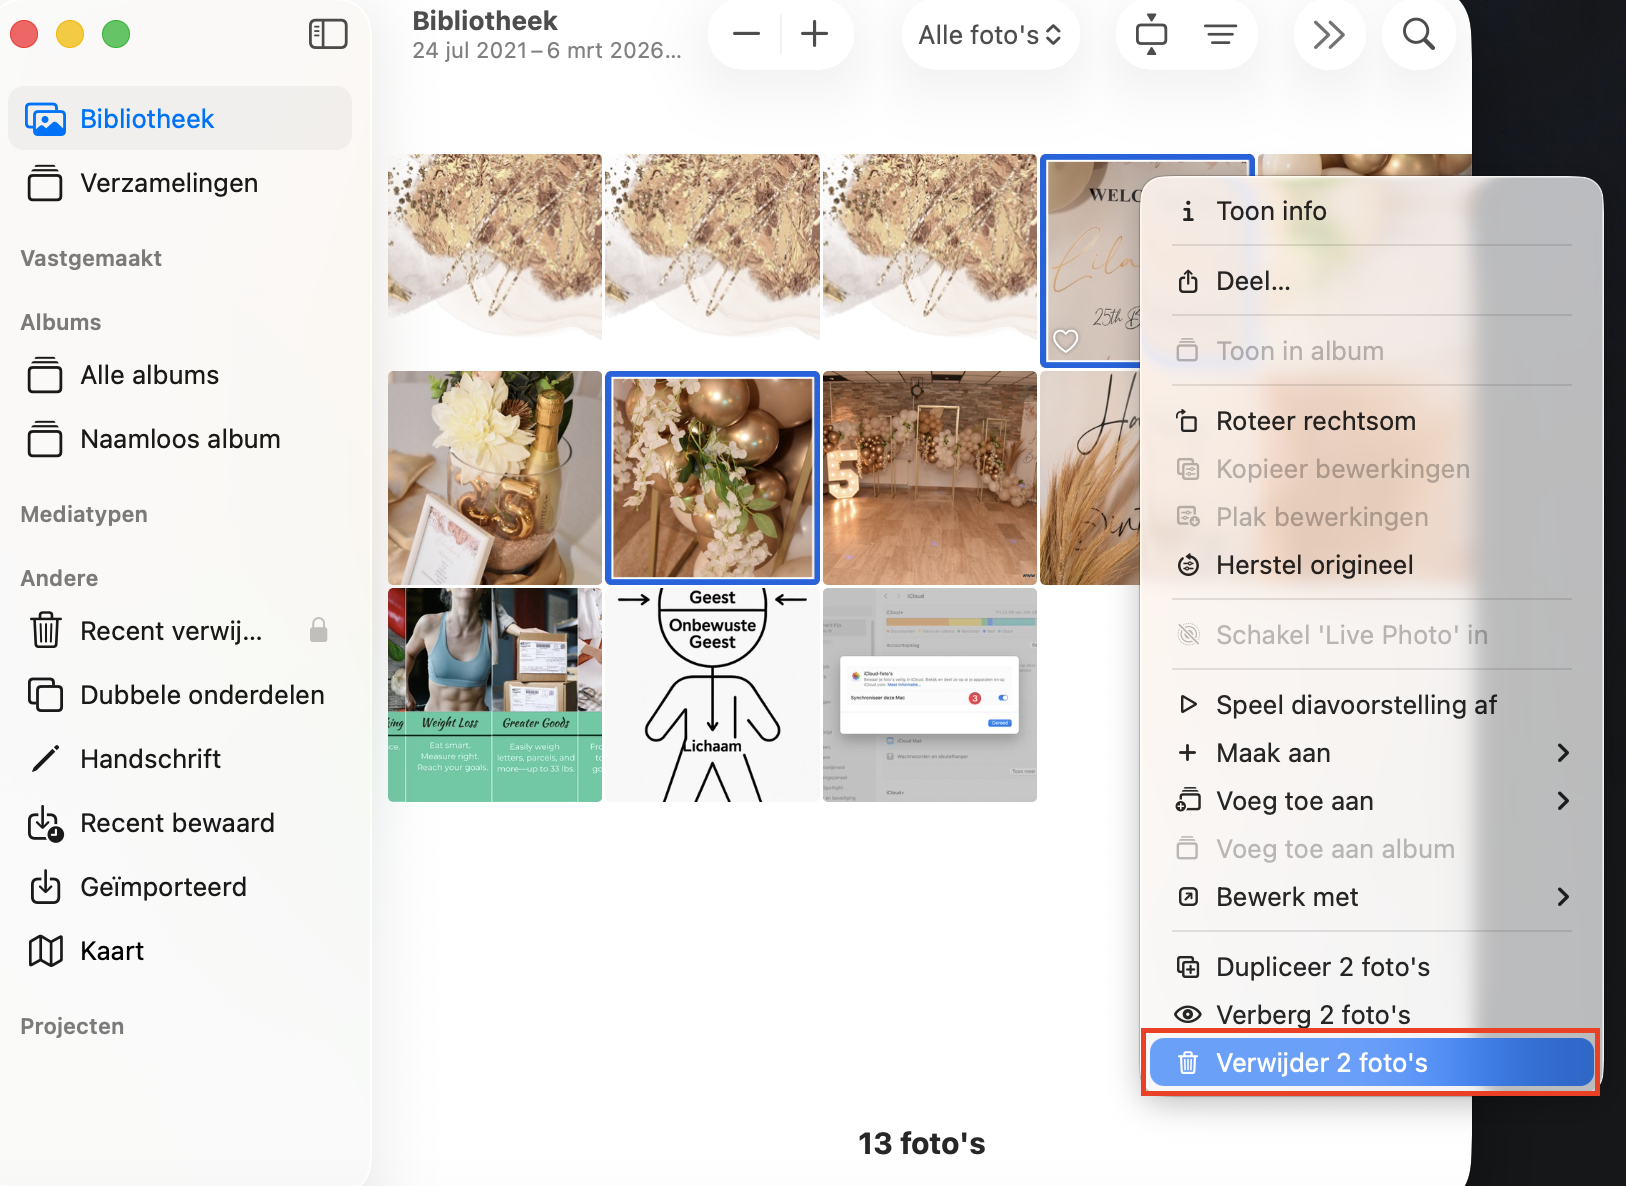Click the zoom out minus button

(x=746, y=34)
